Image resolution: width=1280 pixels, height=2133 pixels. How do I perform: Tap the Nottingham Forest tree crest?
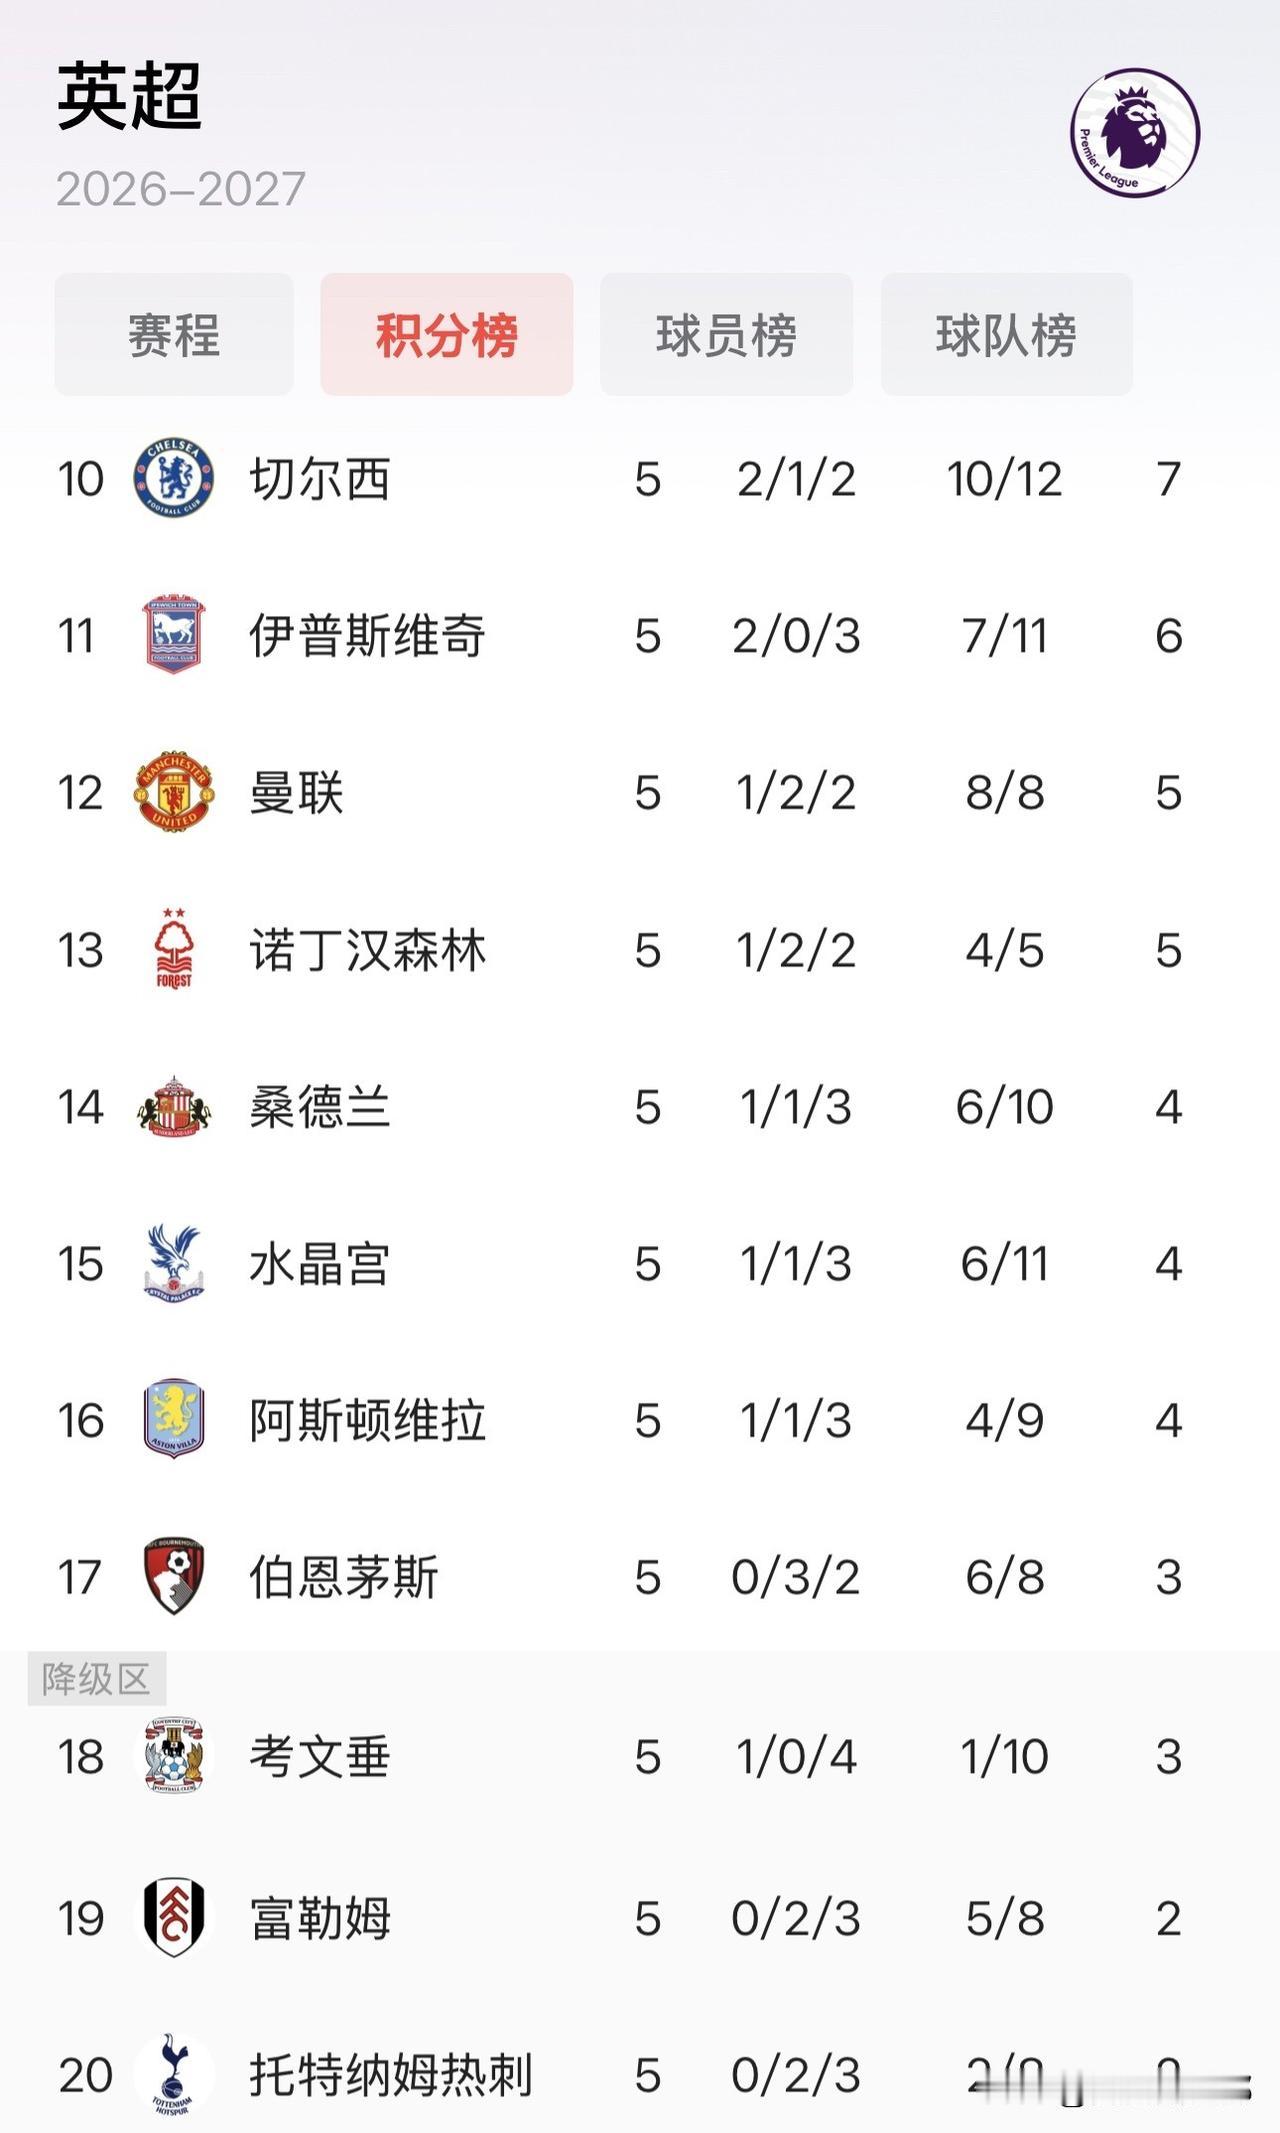(x=174, y=949)
